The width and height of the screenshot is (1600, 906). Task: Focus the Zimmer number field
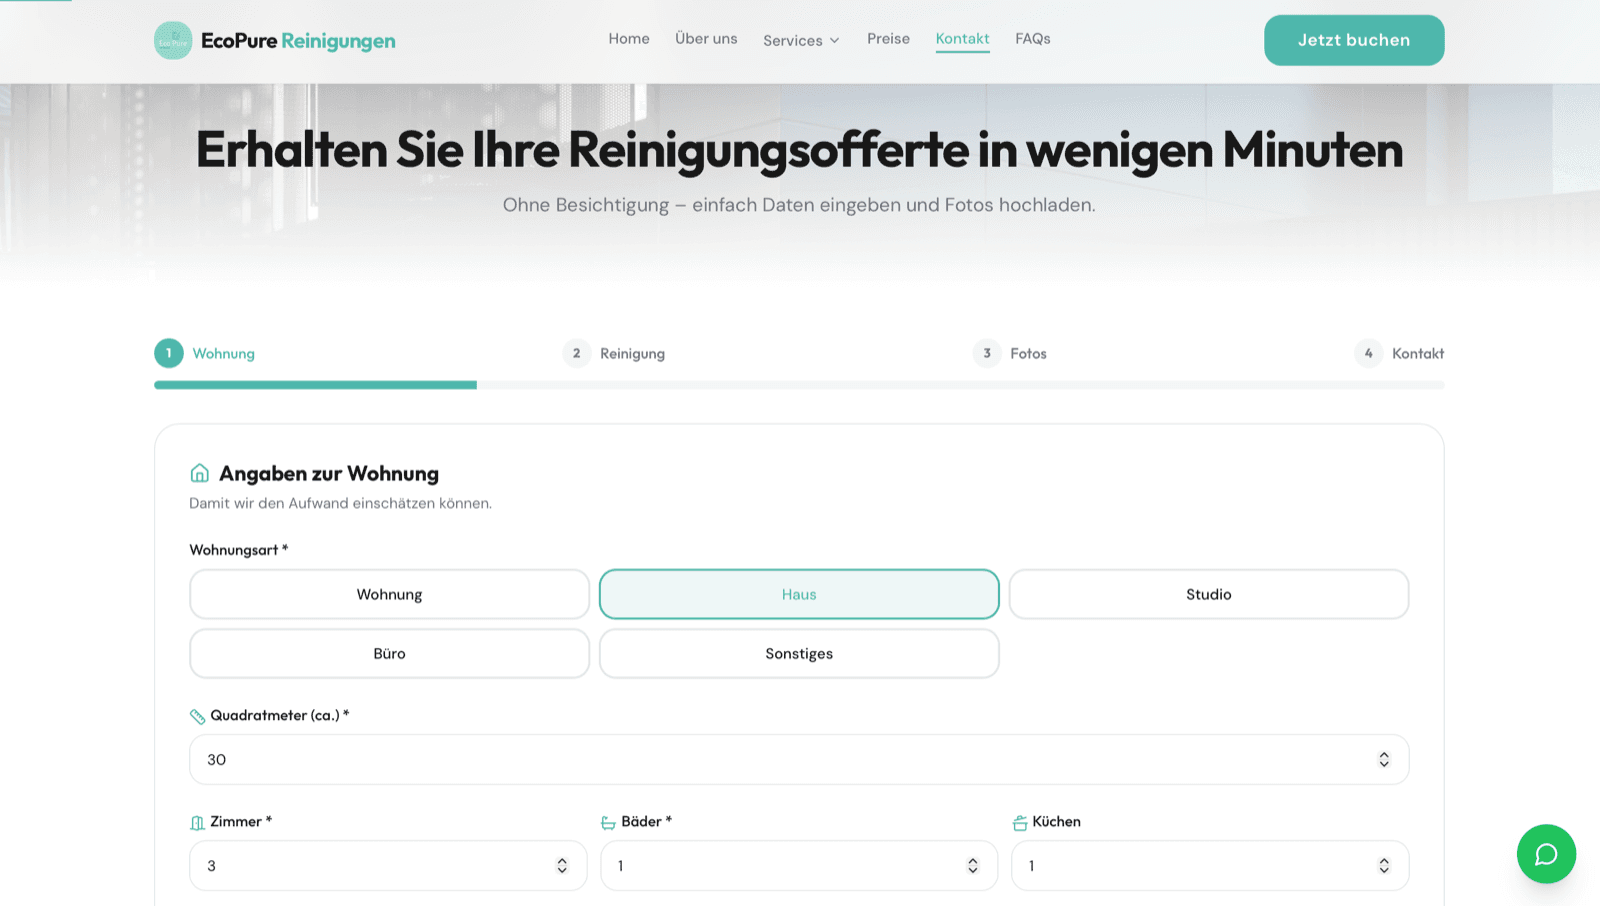click(x=388, y=866)
